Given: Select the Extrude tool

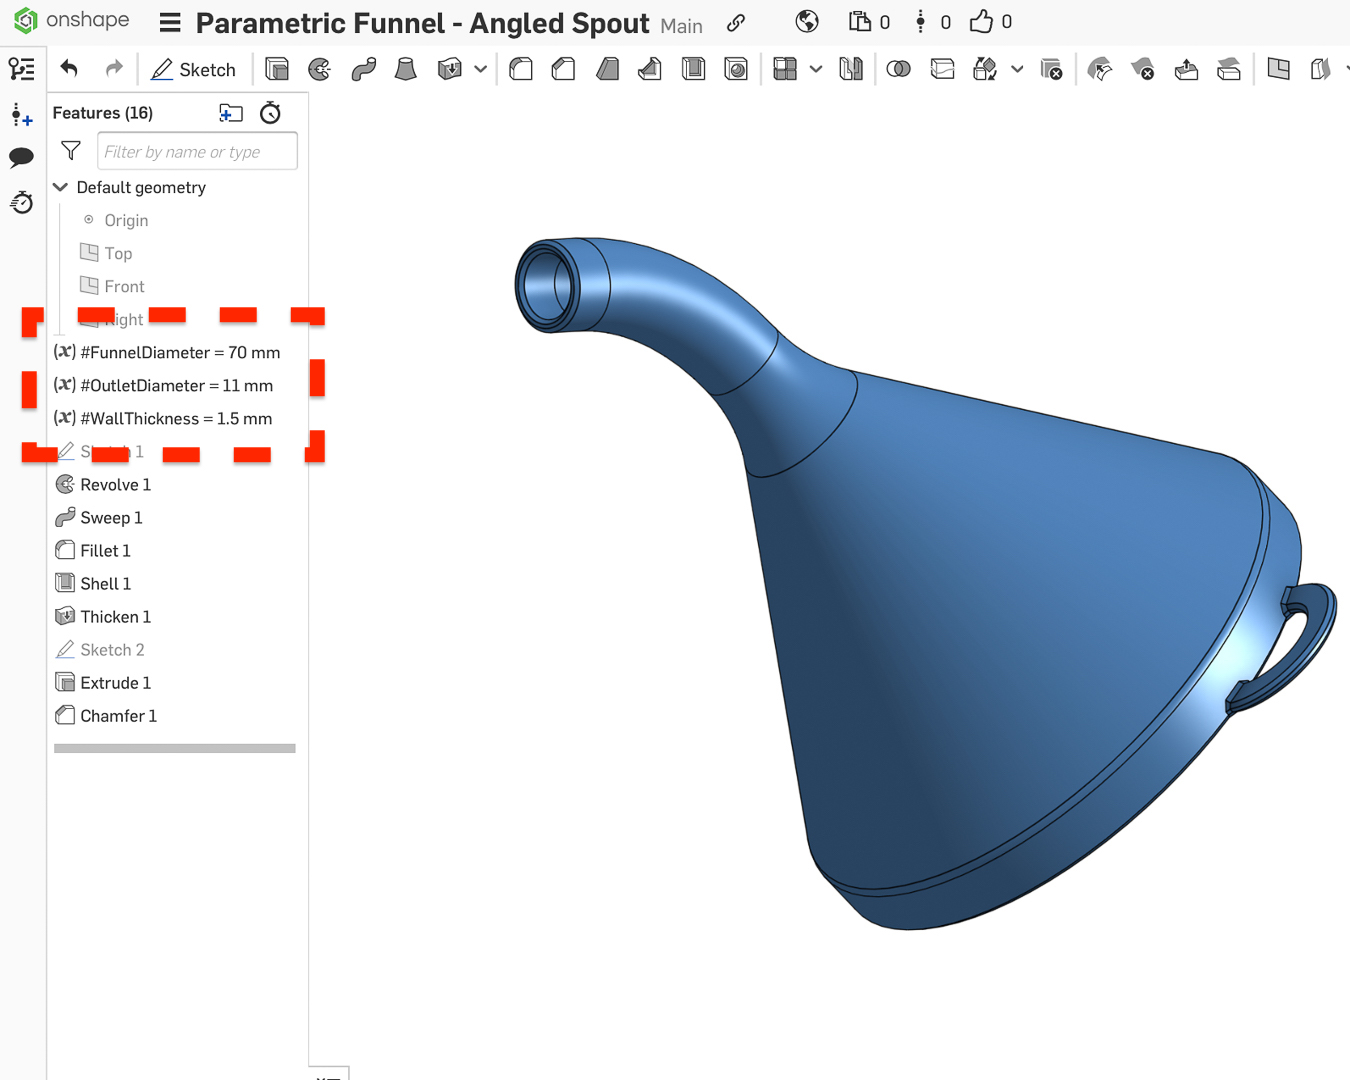Looking at the screenshot, I should pos(276,68).
